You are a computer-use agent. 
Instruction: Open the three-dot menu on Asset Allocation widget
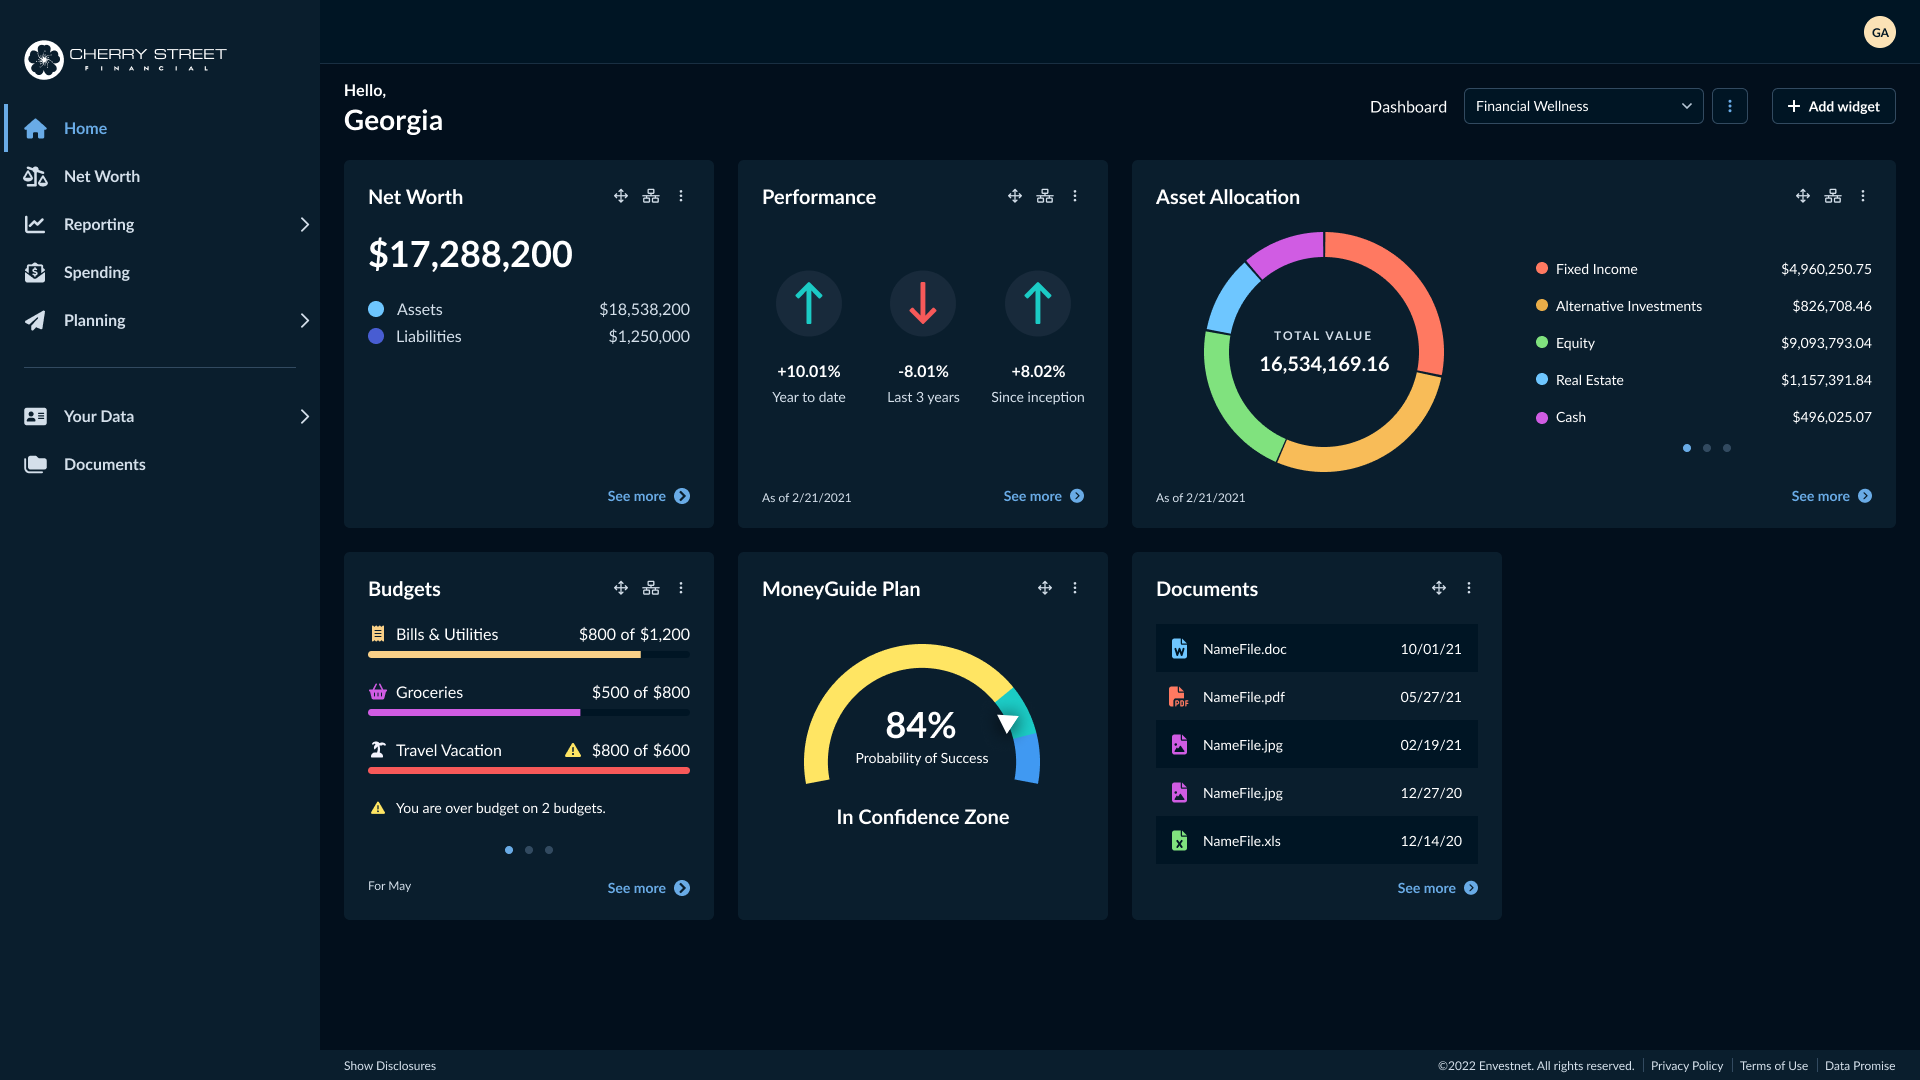click(1863, 196)
